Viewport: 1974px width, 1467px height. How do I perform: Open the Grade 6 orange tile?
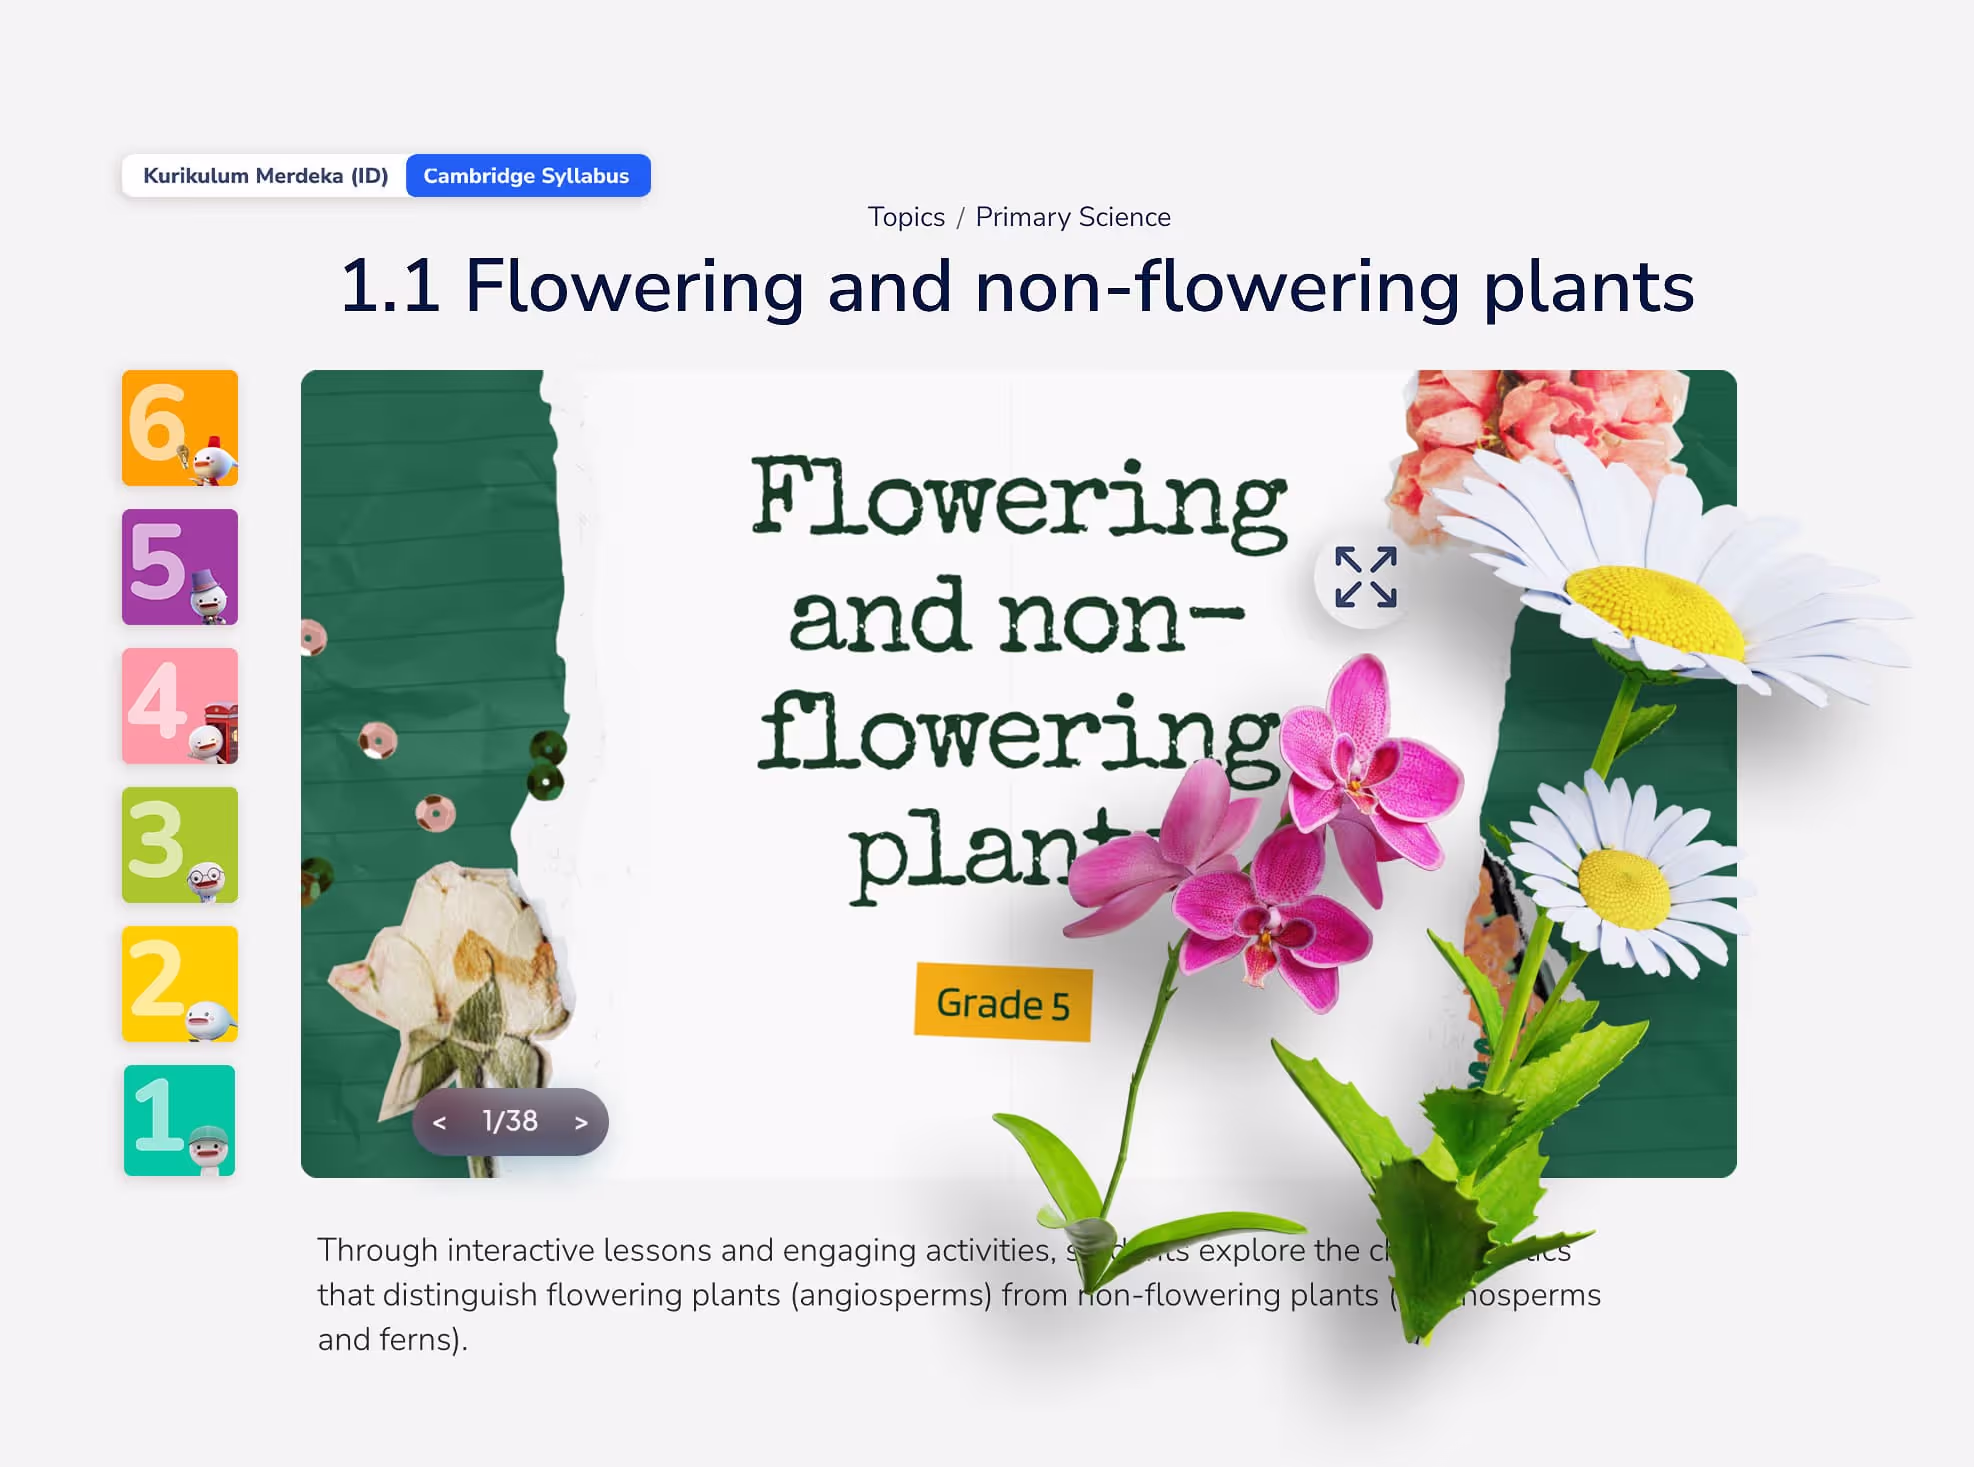point(180,428)
